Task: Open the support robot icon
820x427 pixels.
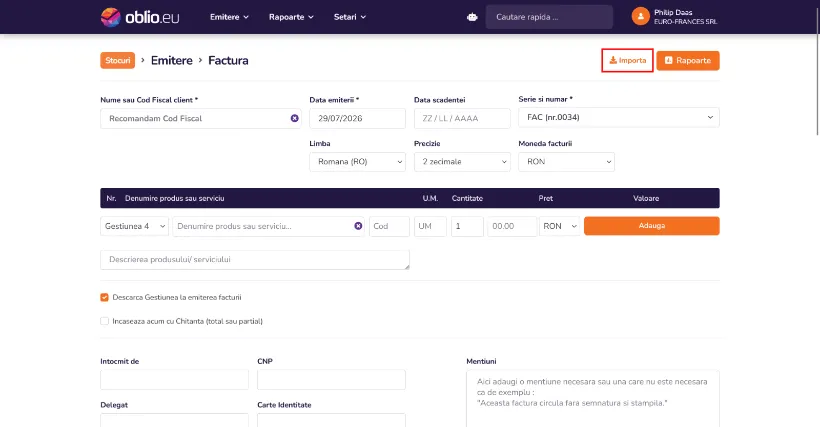Action: (472, 17)
